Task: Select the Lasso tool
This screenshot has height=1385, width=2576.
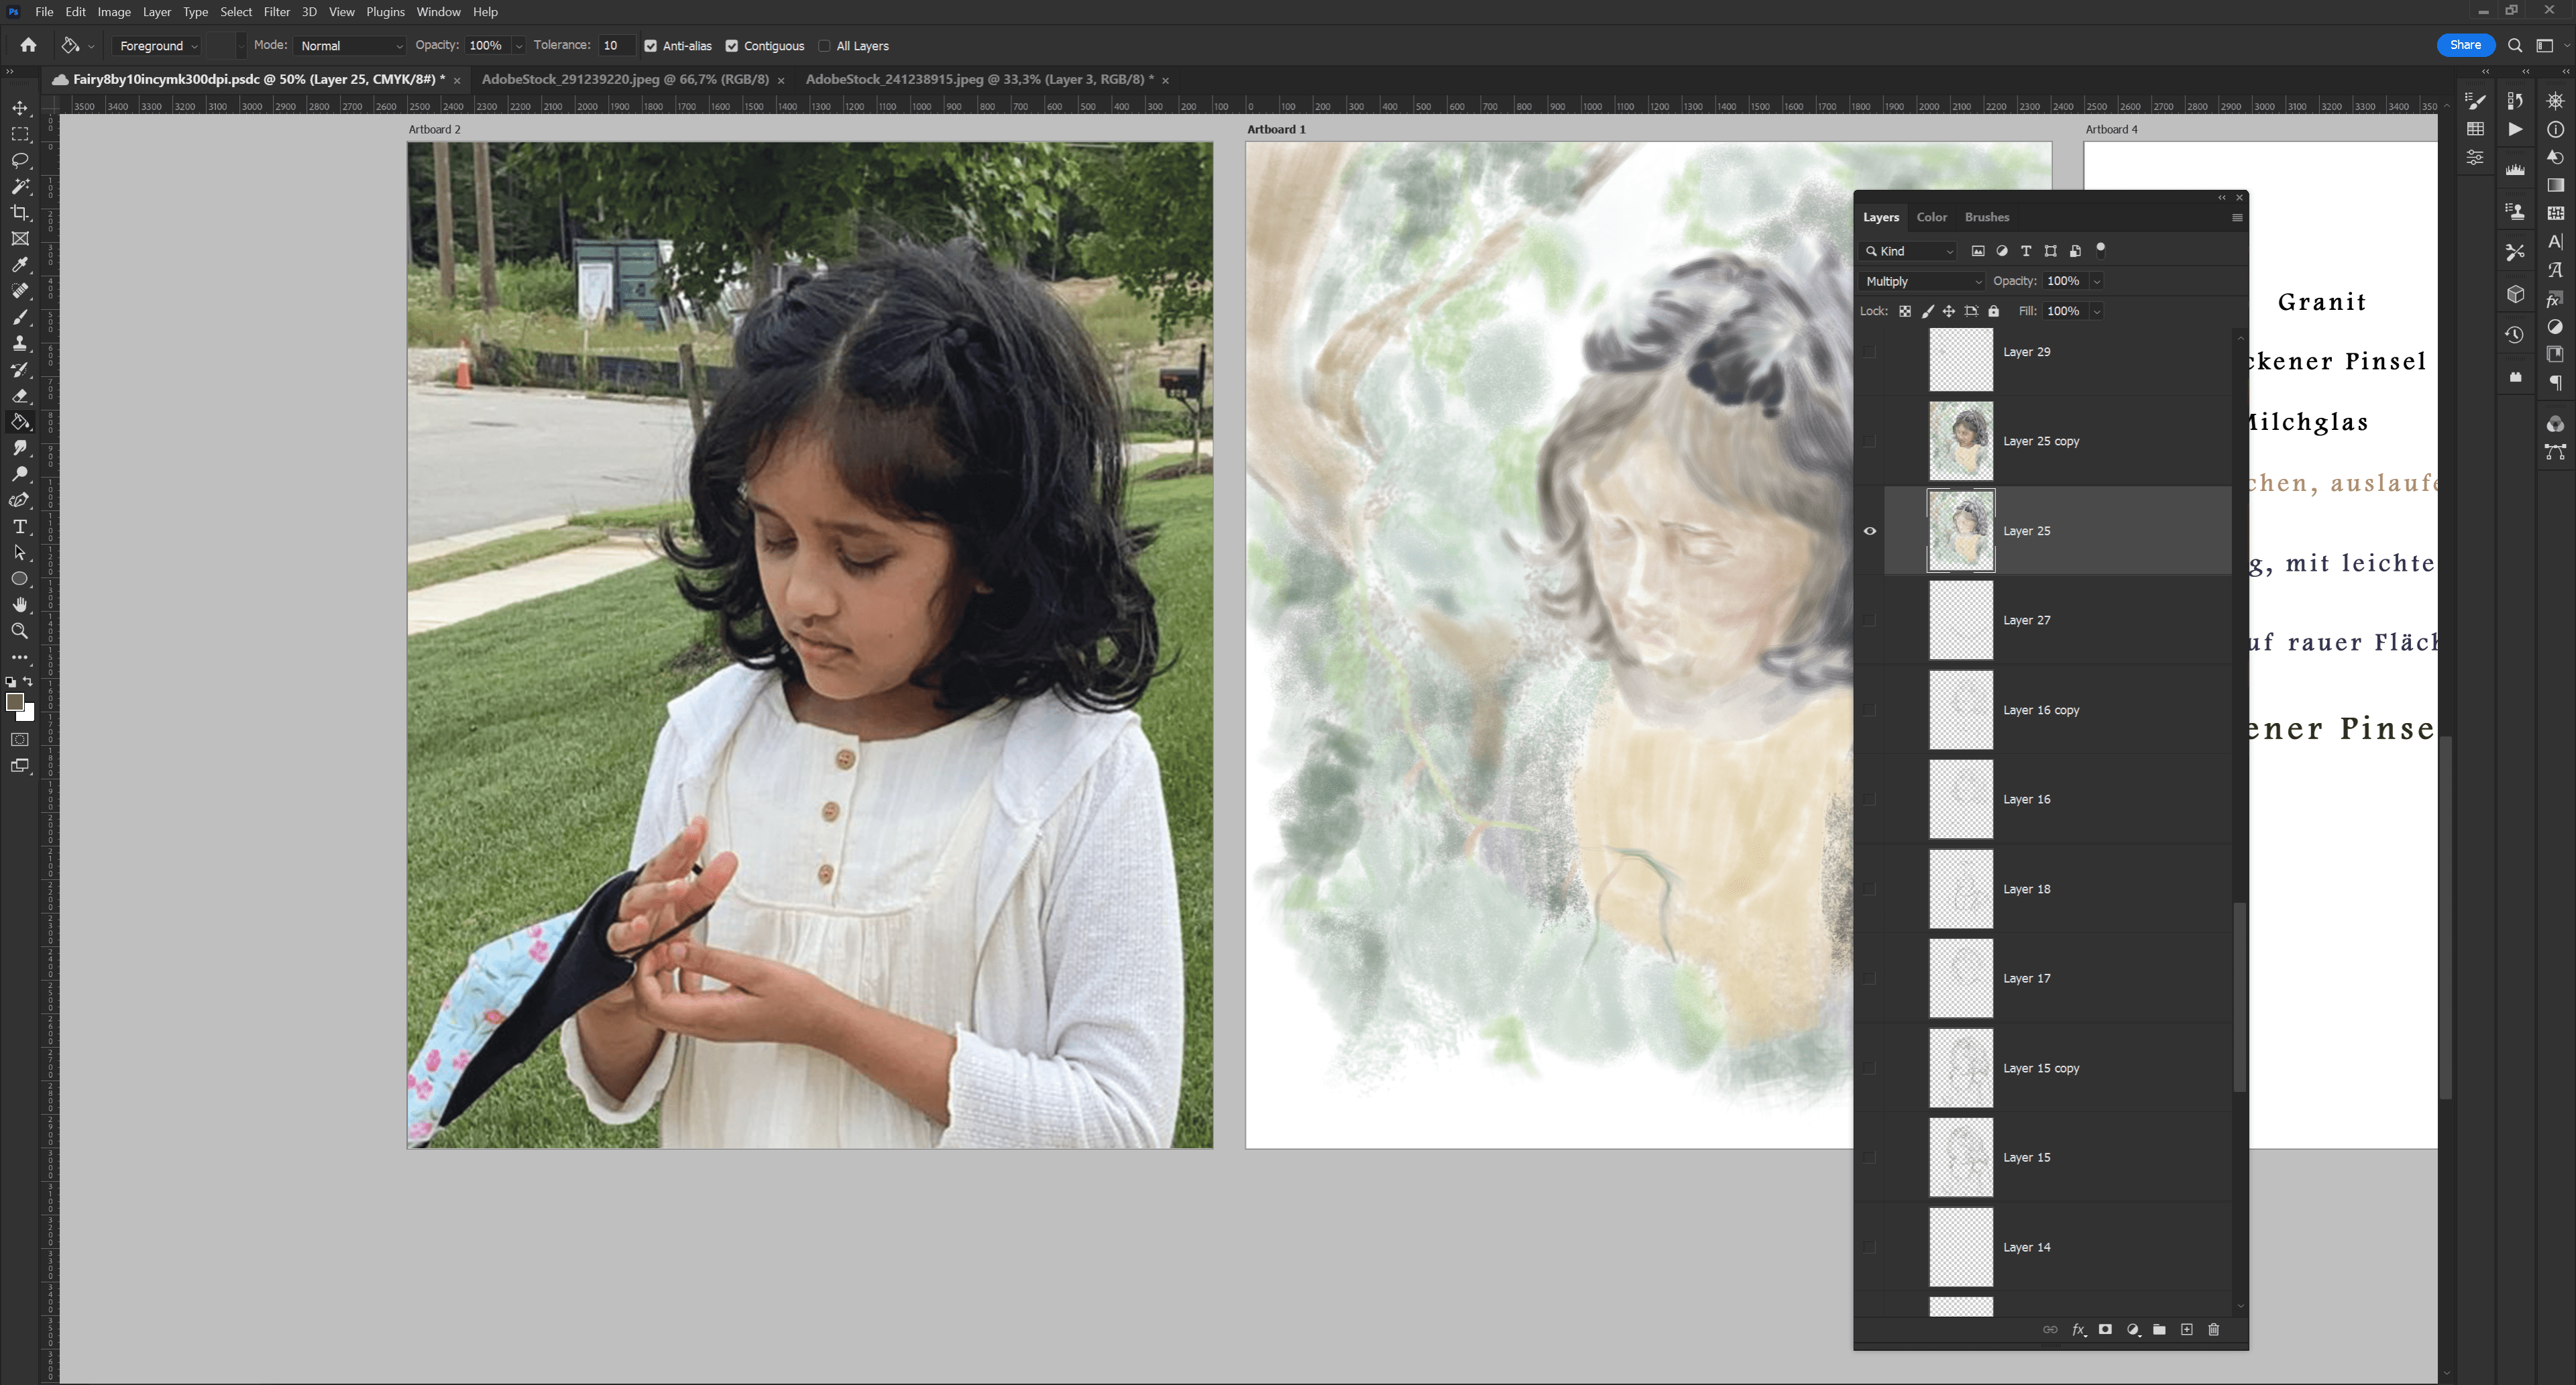Action: point(20,160)
